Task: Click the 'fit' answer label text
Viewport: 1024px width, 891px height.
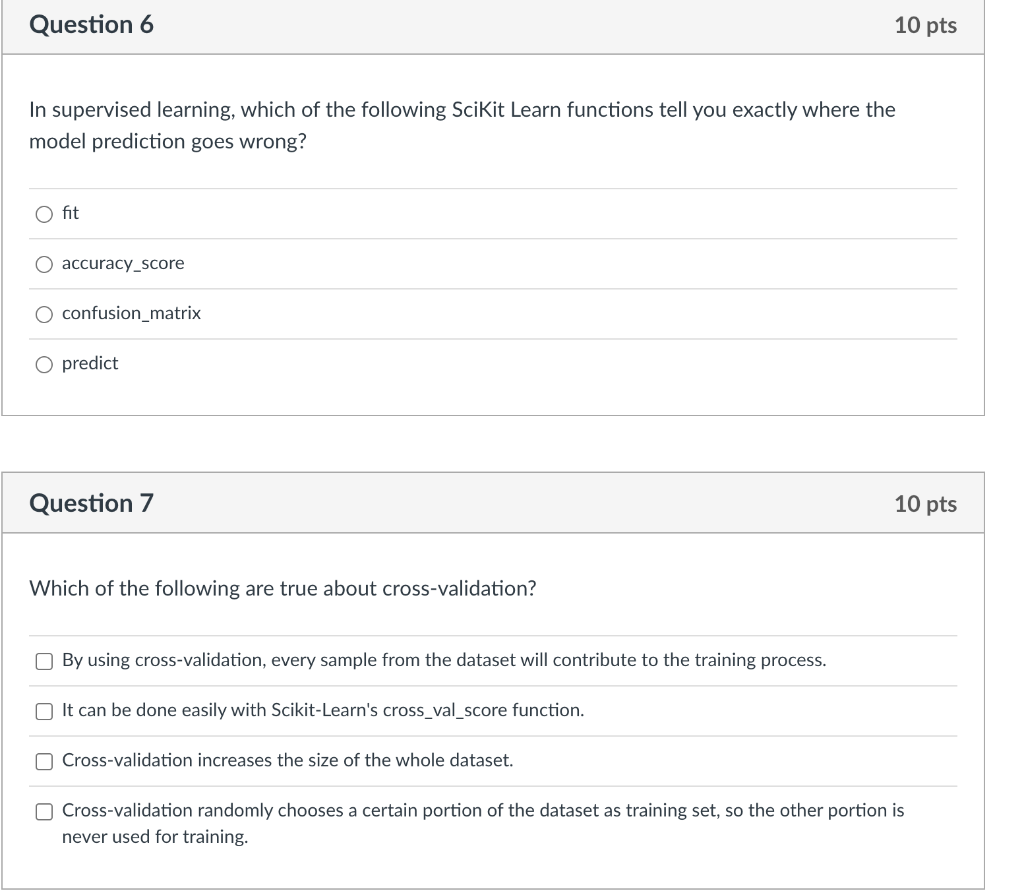Action: coord(71,213)
